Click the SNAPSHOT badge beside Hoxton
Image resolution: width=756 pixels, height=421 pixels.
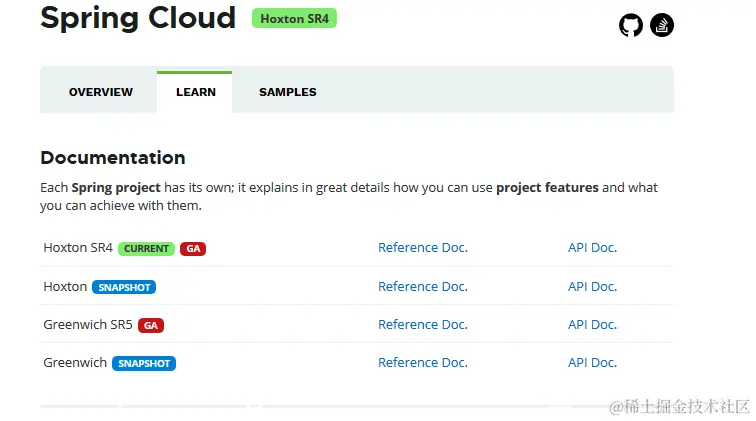(x=124, y=288)
